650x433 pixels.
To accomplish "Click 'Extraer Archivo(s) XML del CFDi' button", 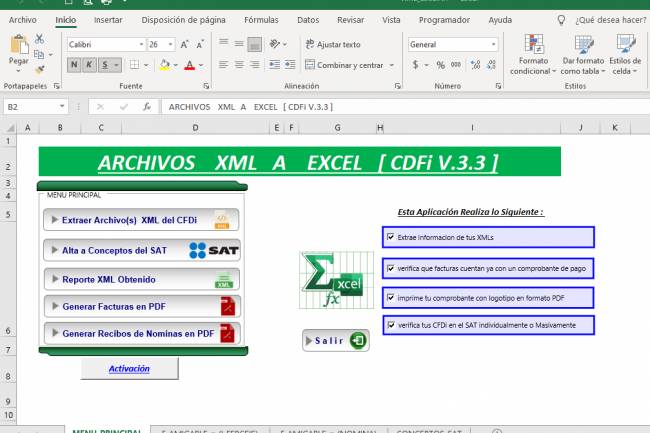I will (x=141, y=220).
